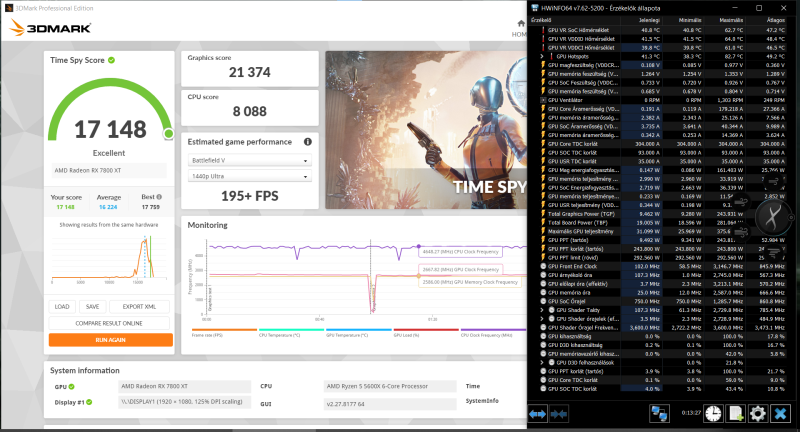Click purple CPU clock marker on monitoring graph
The width and height of the screenshot is (800, 432).
[x=419, y=246]
